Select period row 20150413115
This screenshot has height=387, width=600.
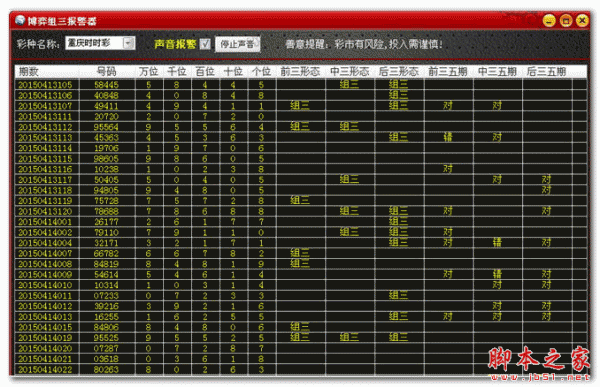300,158
